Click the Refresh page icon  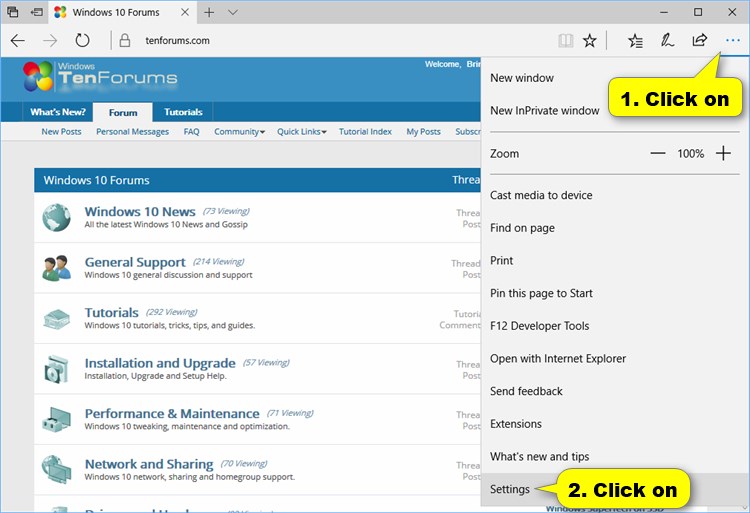coord(83,41)
